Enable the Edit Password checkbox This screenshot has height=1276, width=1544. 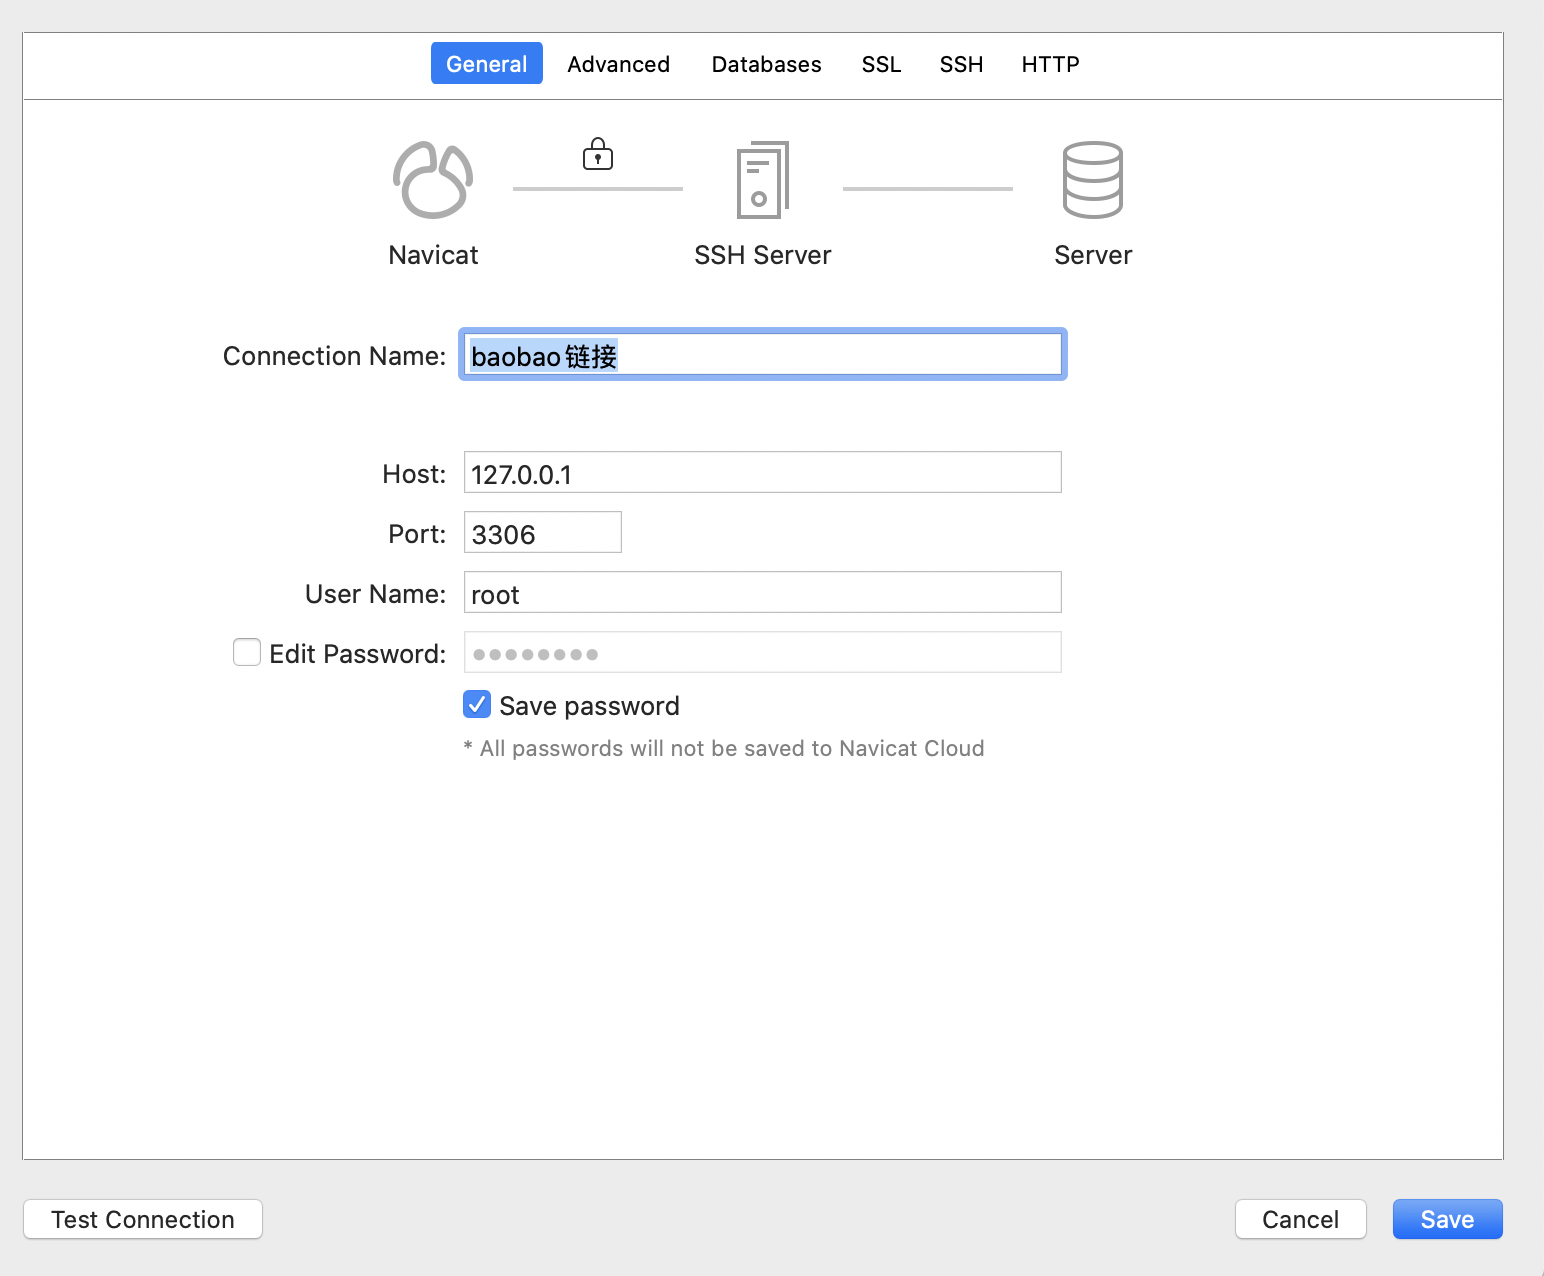click(x=247, y=653)
